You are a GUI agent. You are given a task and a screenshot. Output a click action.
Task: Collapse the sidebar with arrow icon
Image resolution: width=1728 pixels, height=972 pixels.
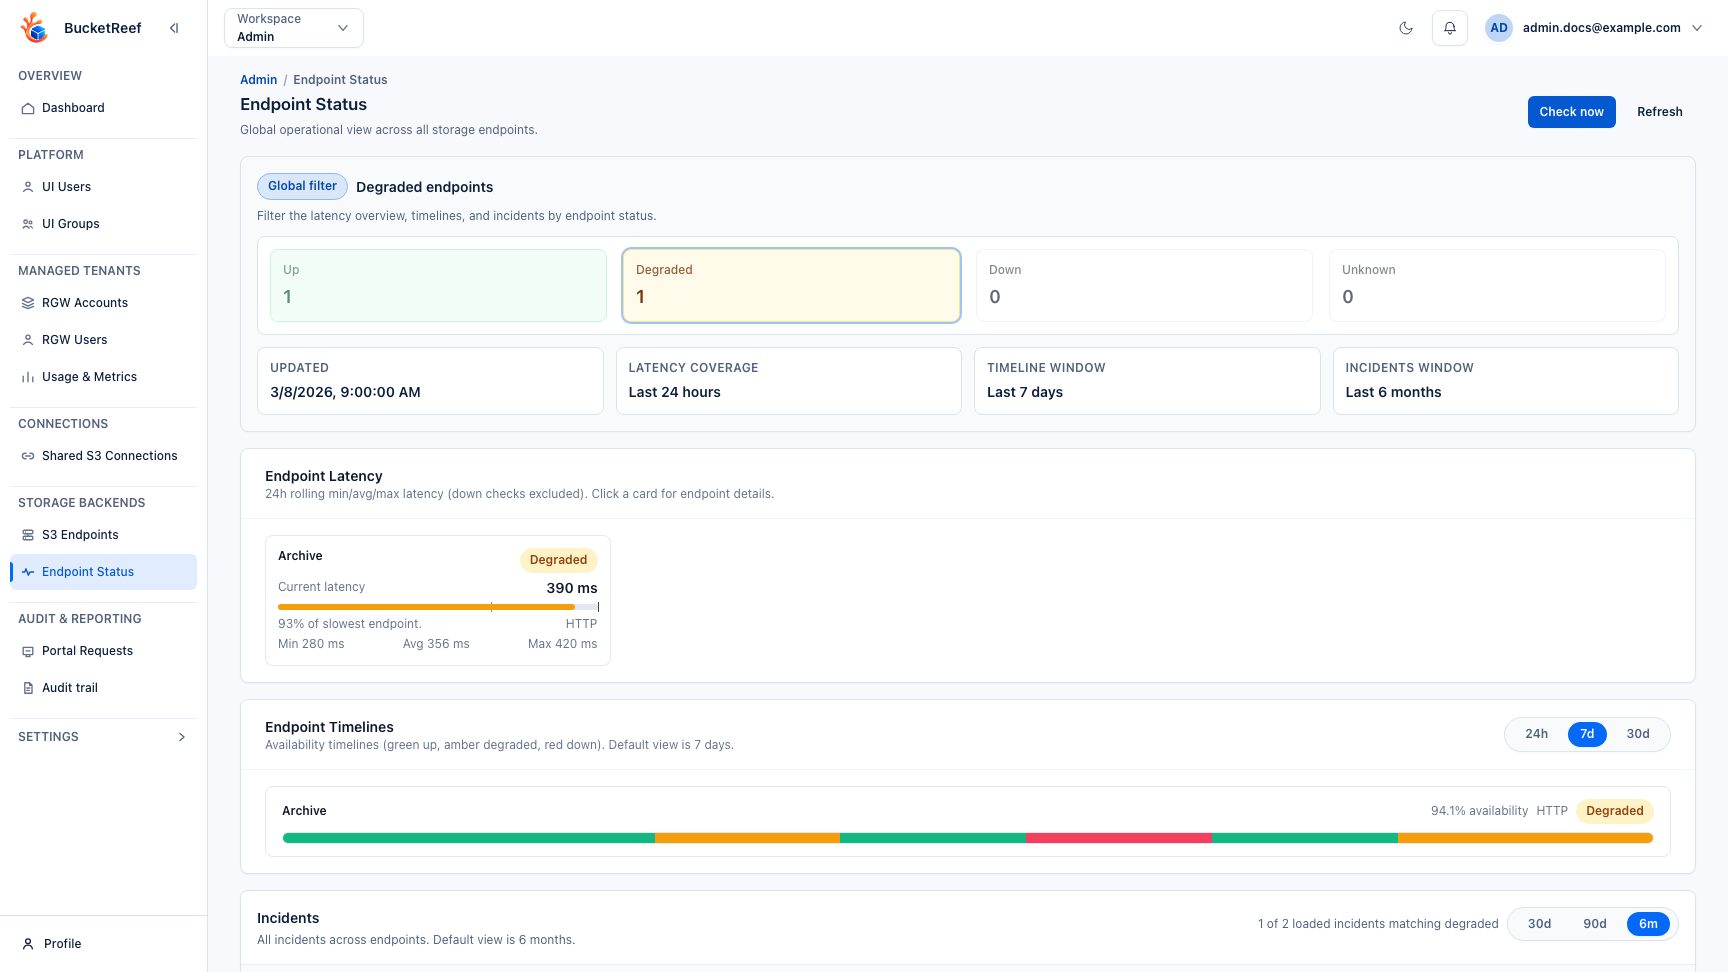(x=174, y=28)
